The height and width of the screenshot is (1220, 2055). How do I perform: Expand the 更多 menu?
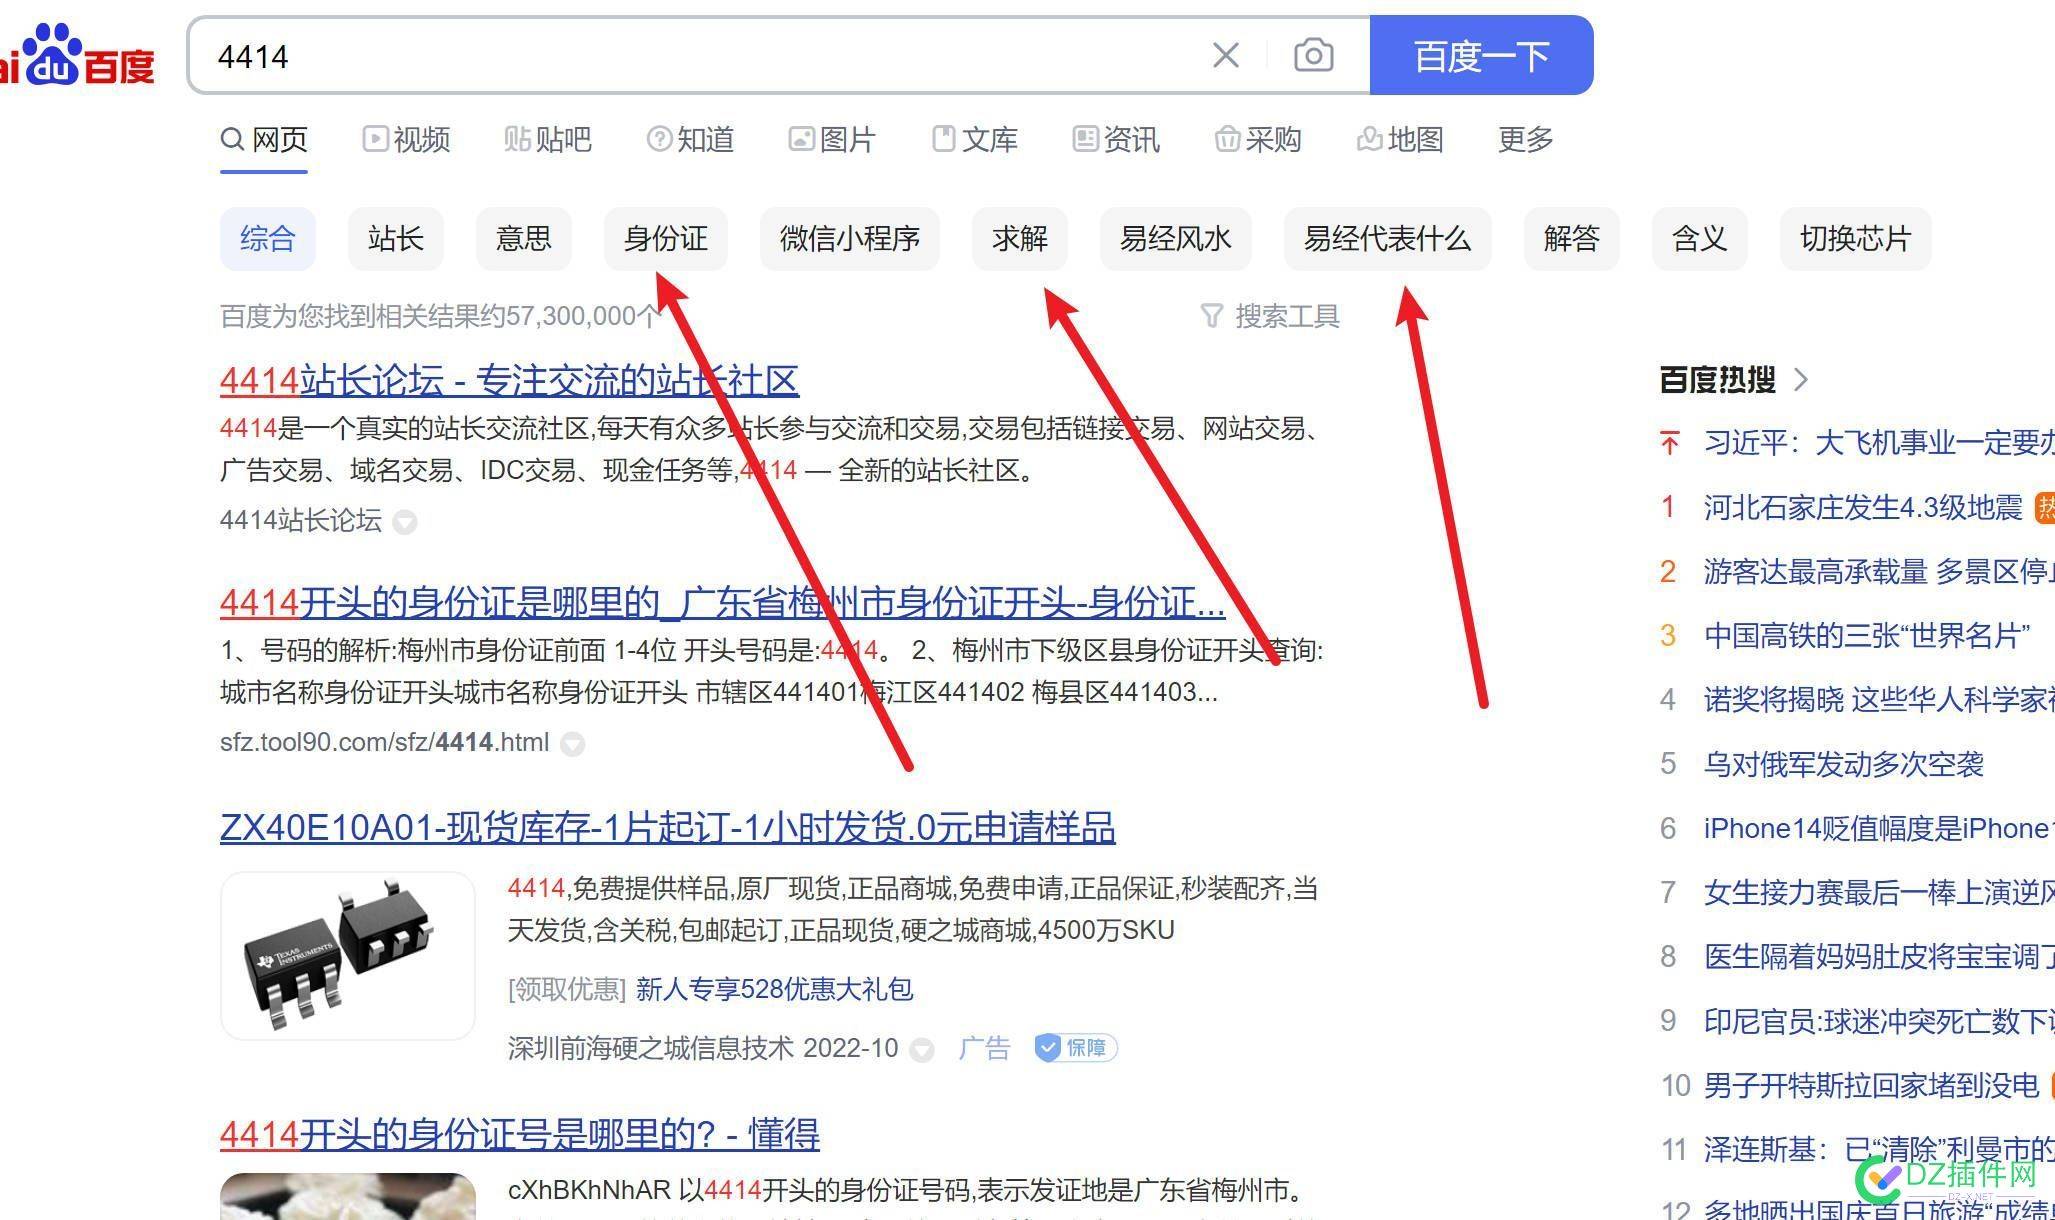point(1525,139)
